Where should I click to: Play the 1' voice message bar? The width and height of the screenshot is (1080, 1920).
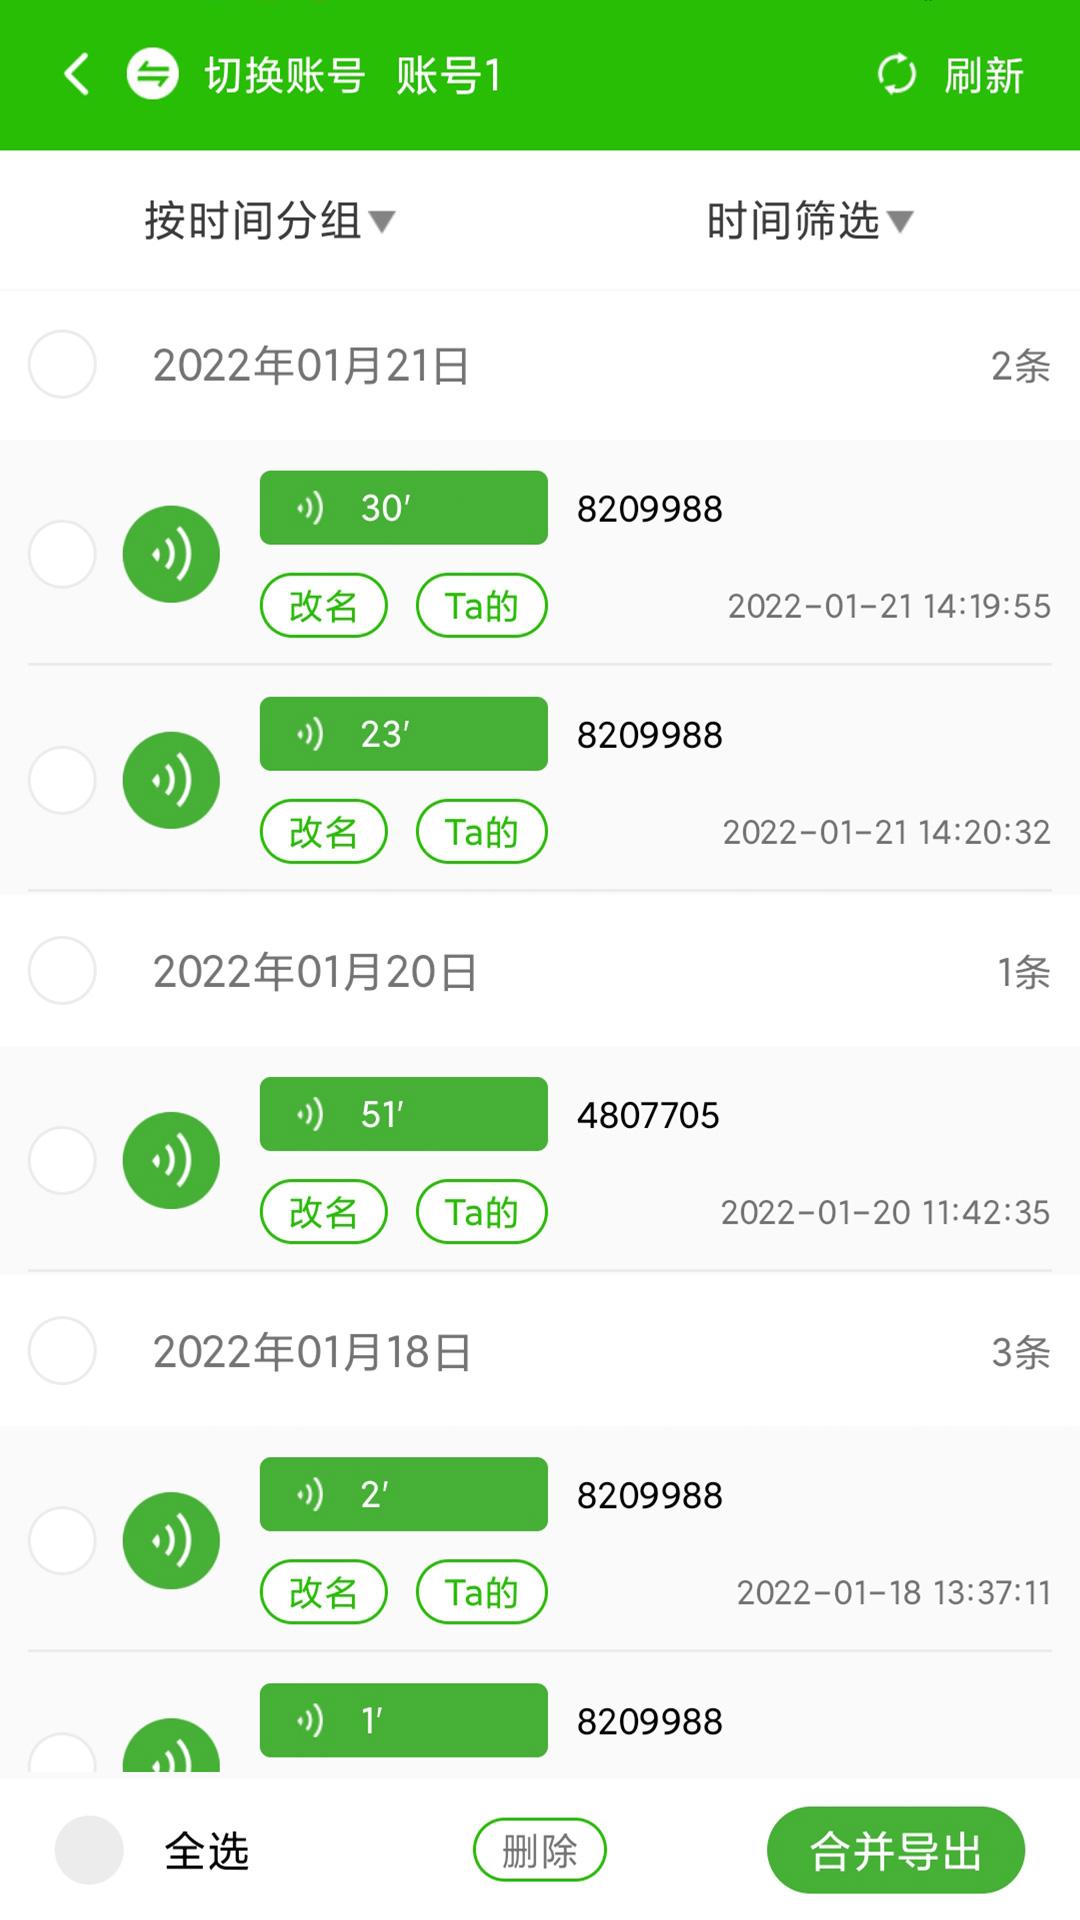click(403, 1720)
